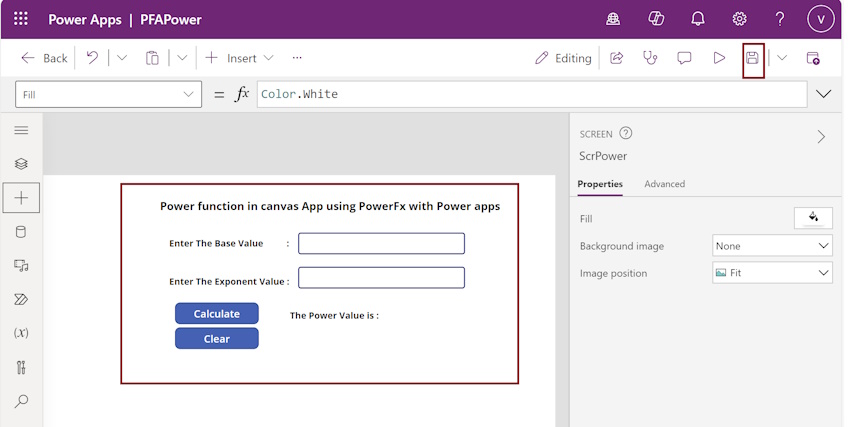Viewport: 850px width, 427px height.
Task: Open the Image position Fit dropdown
Action: click(x=772, y=273)
